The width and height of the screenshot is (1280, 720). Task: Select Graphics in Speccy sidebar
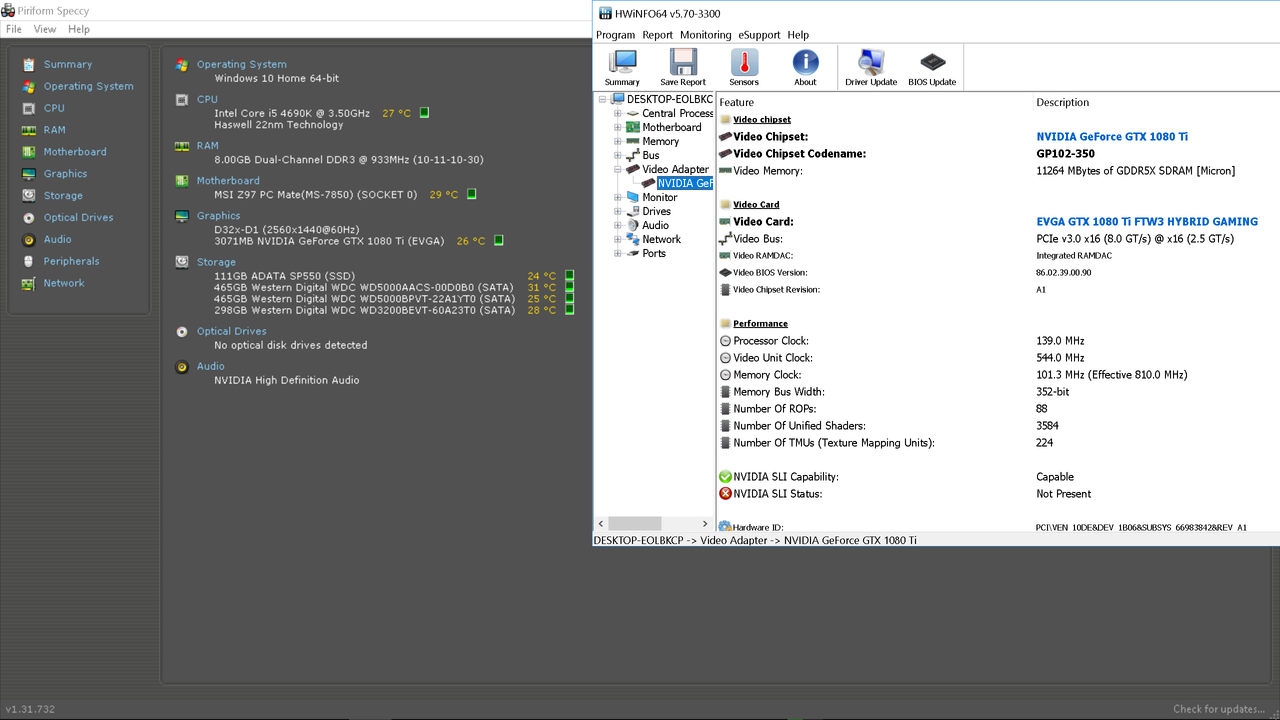pyautogui.click(x=65, y=174)
